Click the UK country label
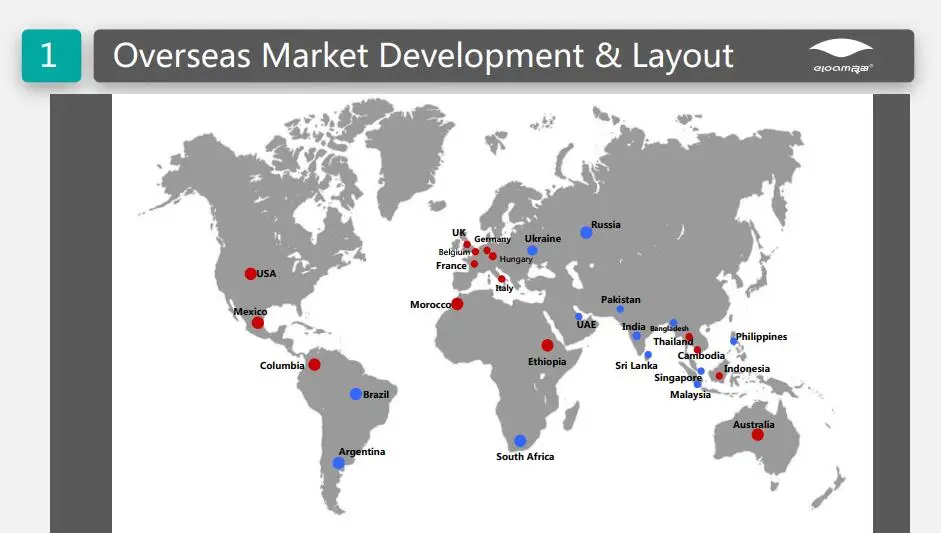This screenshot has width=941, height=533. [x=459, y=232]
